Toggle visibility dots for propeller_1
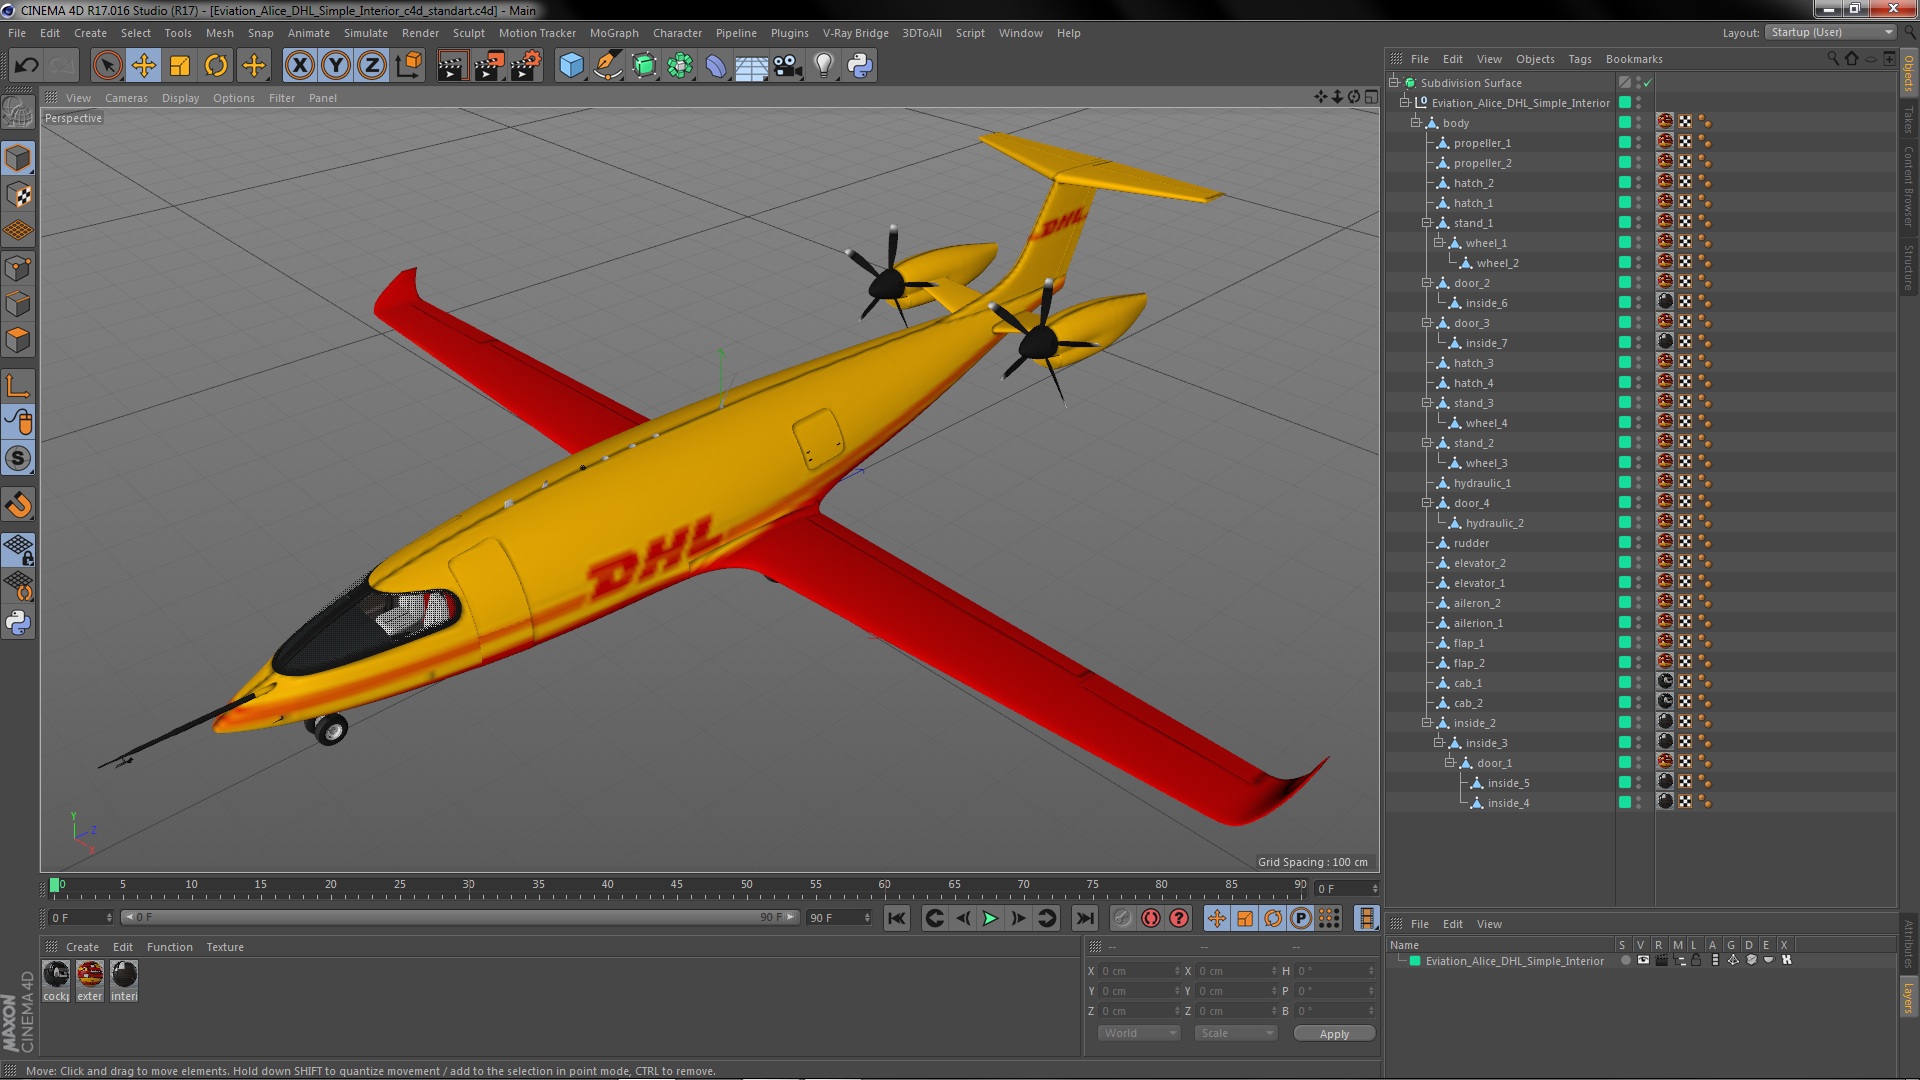 pos(1638,143)
